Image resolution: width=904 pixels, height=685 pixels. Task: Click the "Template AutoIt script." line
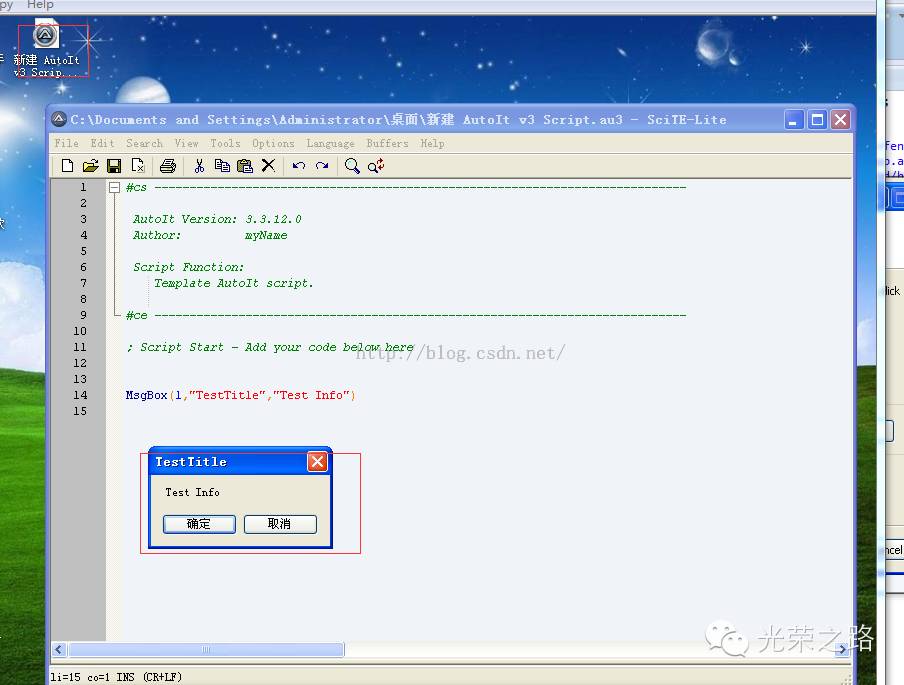[x=233, y=283]
